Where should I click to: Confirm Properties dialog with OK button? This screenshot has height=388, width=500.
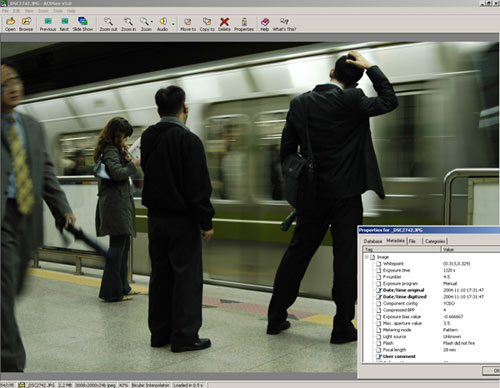(x=491, y=371)
